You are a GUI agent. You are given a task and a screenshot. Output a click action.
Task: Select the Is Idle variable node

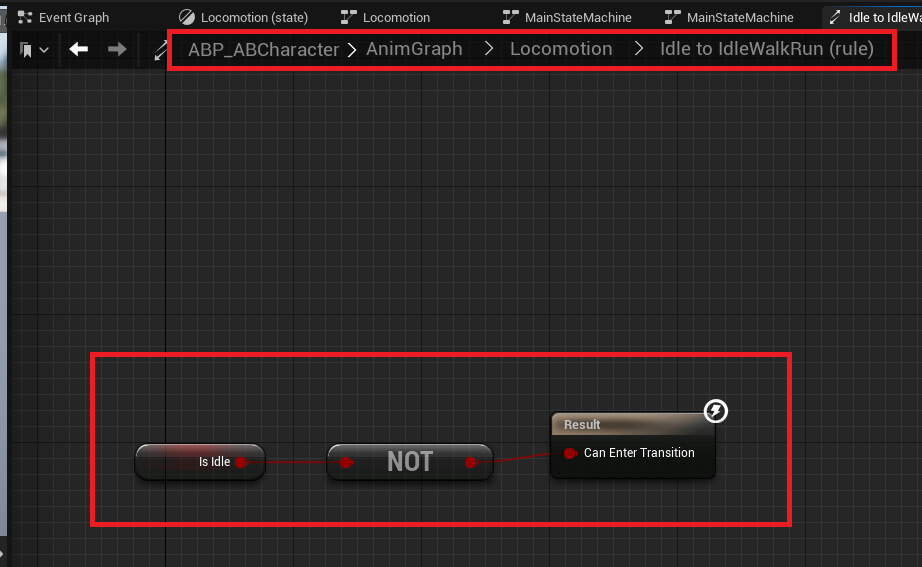coord(200,462)
